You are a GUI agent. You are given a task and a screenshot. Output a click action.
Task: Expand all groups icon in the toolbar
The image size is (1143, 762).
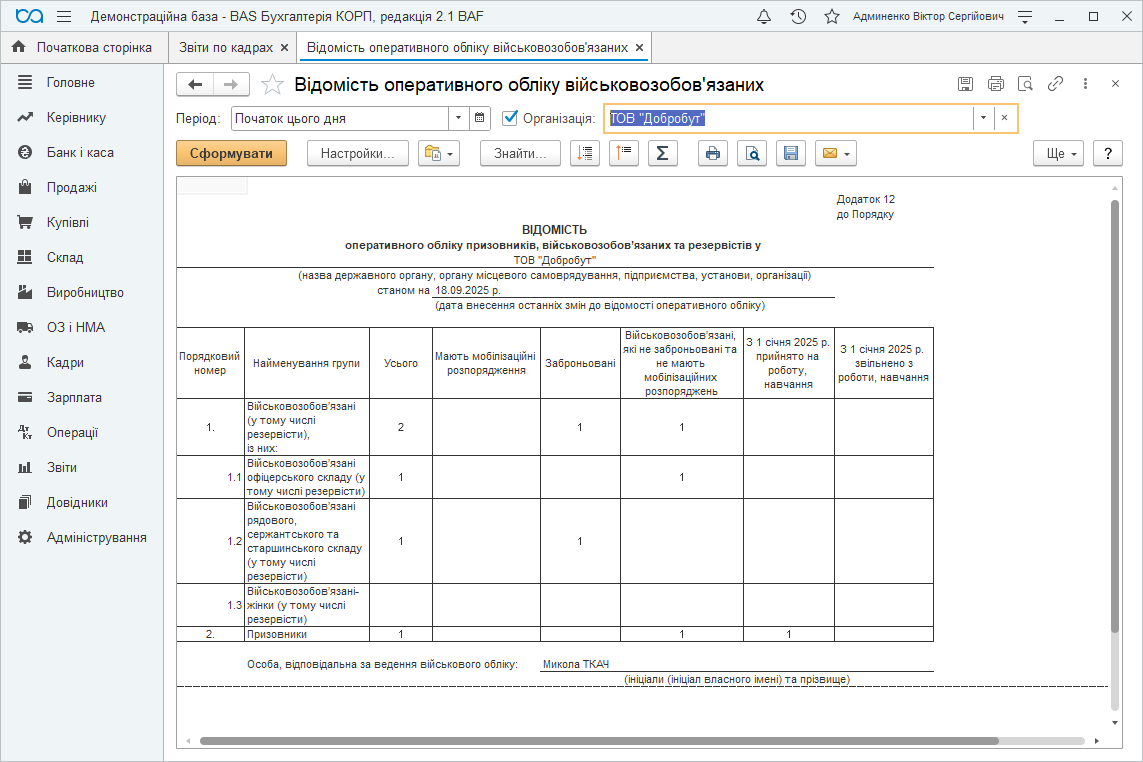click(585, 153)
